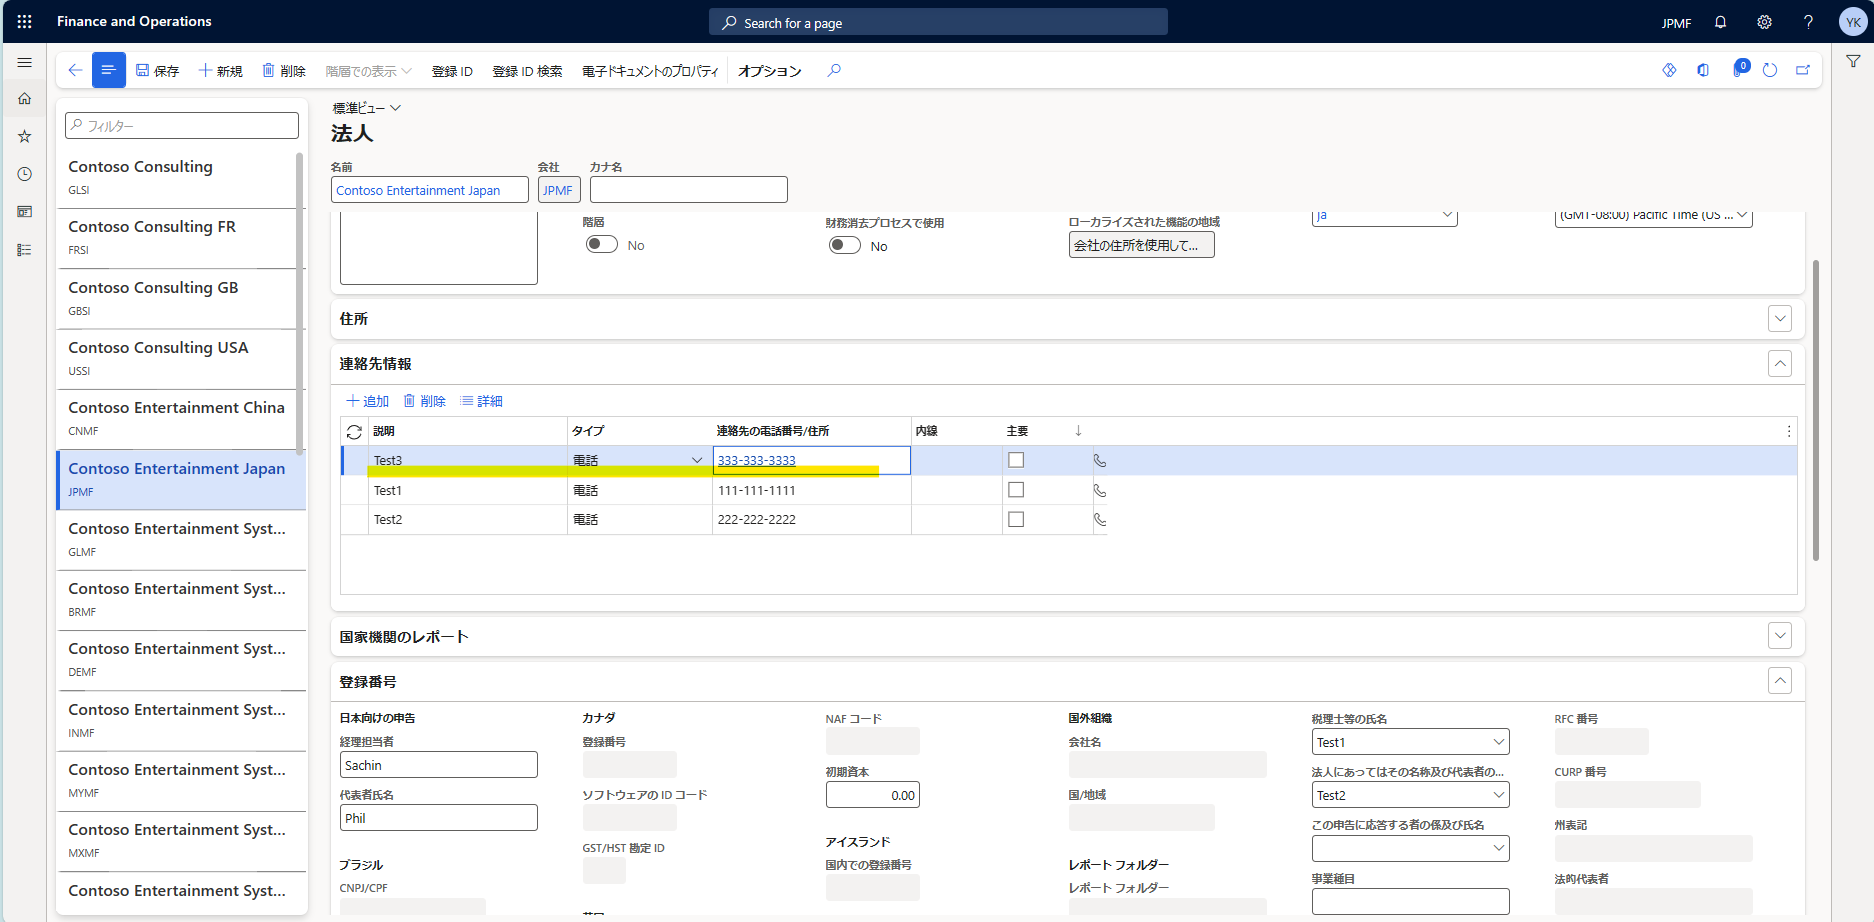Click 追加 in contact info
1874x922 pixels.
coord(367,401)
